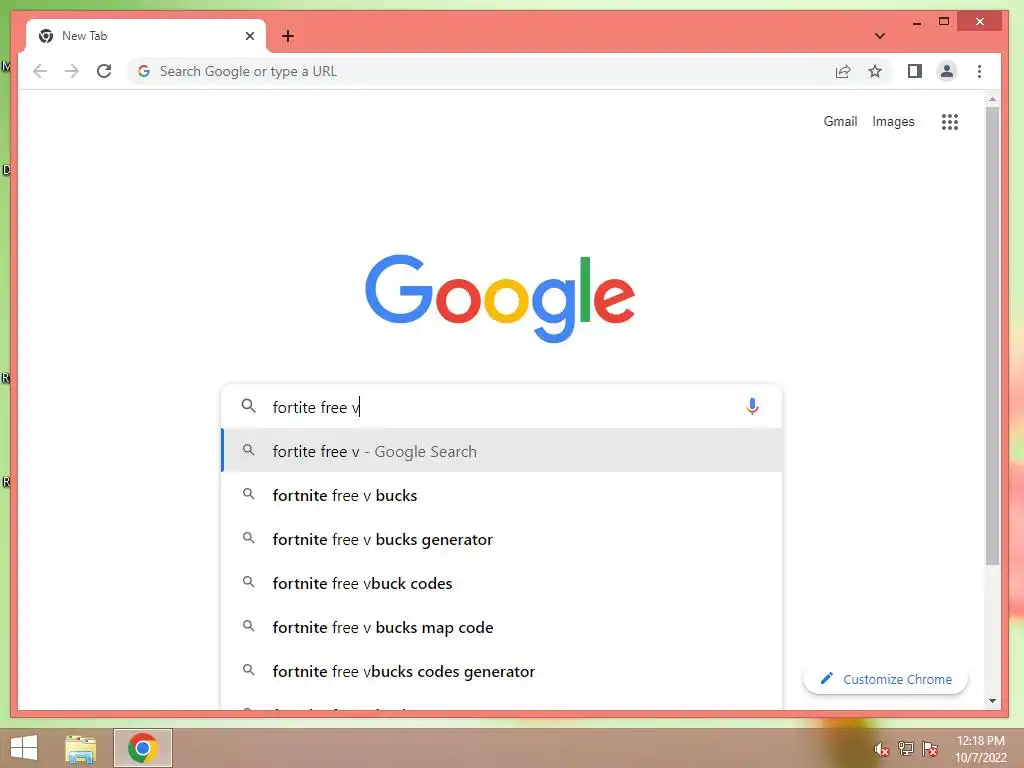Click the Google logo
The image size is (1024, 768).
[500, 298]
